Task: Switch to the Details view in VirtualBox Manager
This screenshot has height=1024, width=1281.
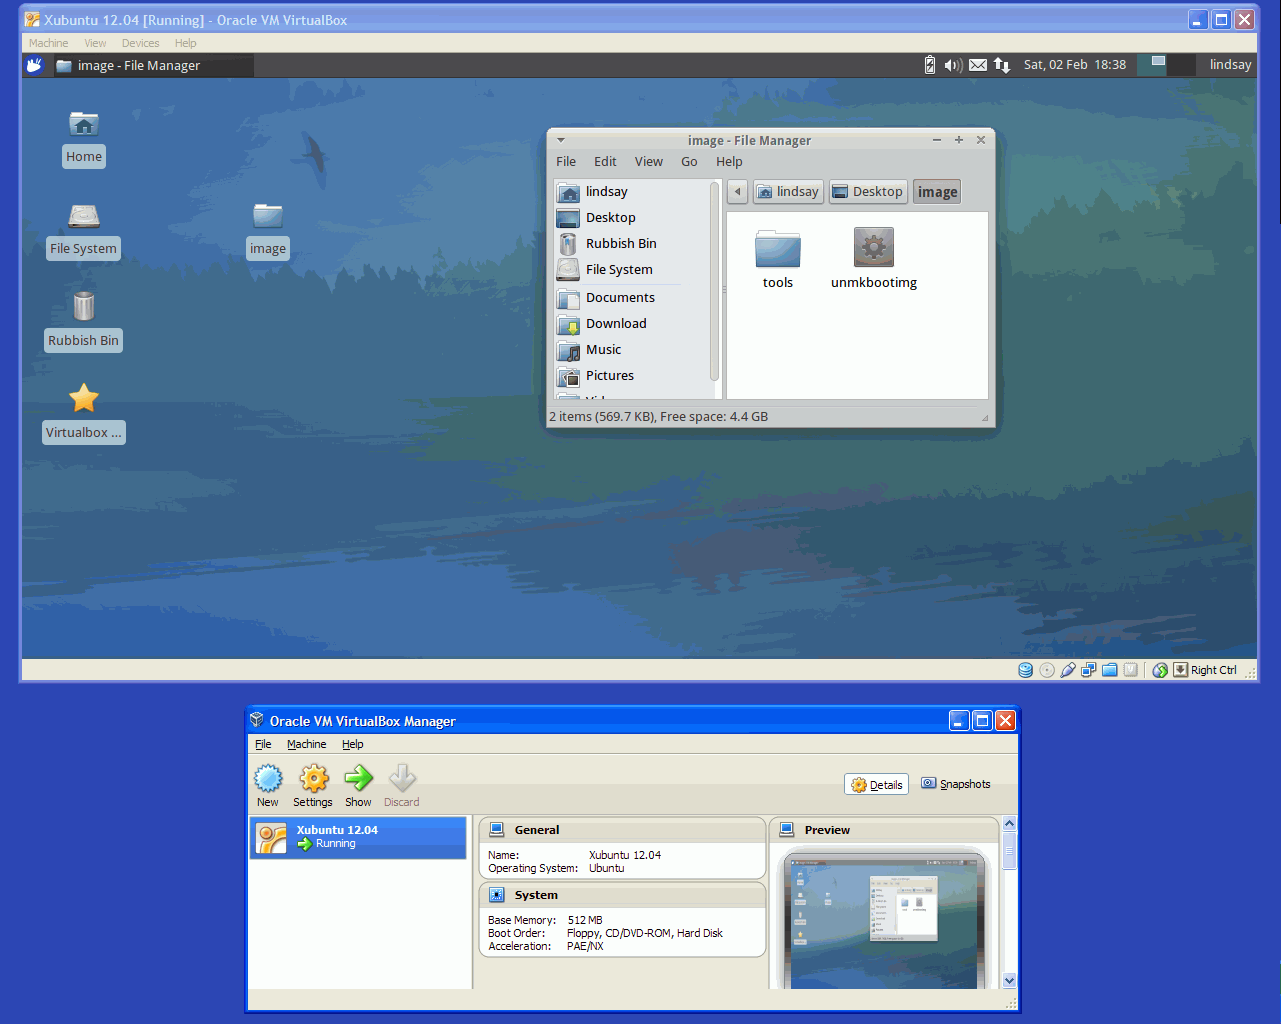Action: pyautogui.click(x=876, y=785)
